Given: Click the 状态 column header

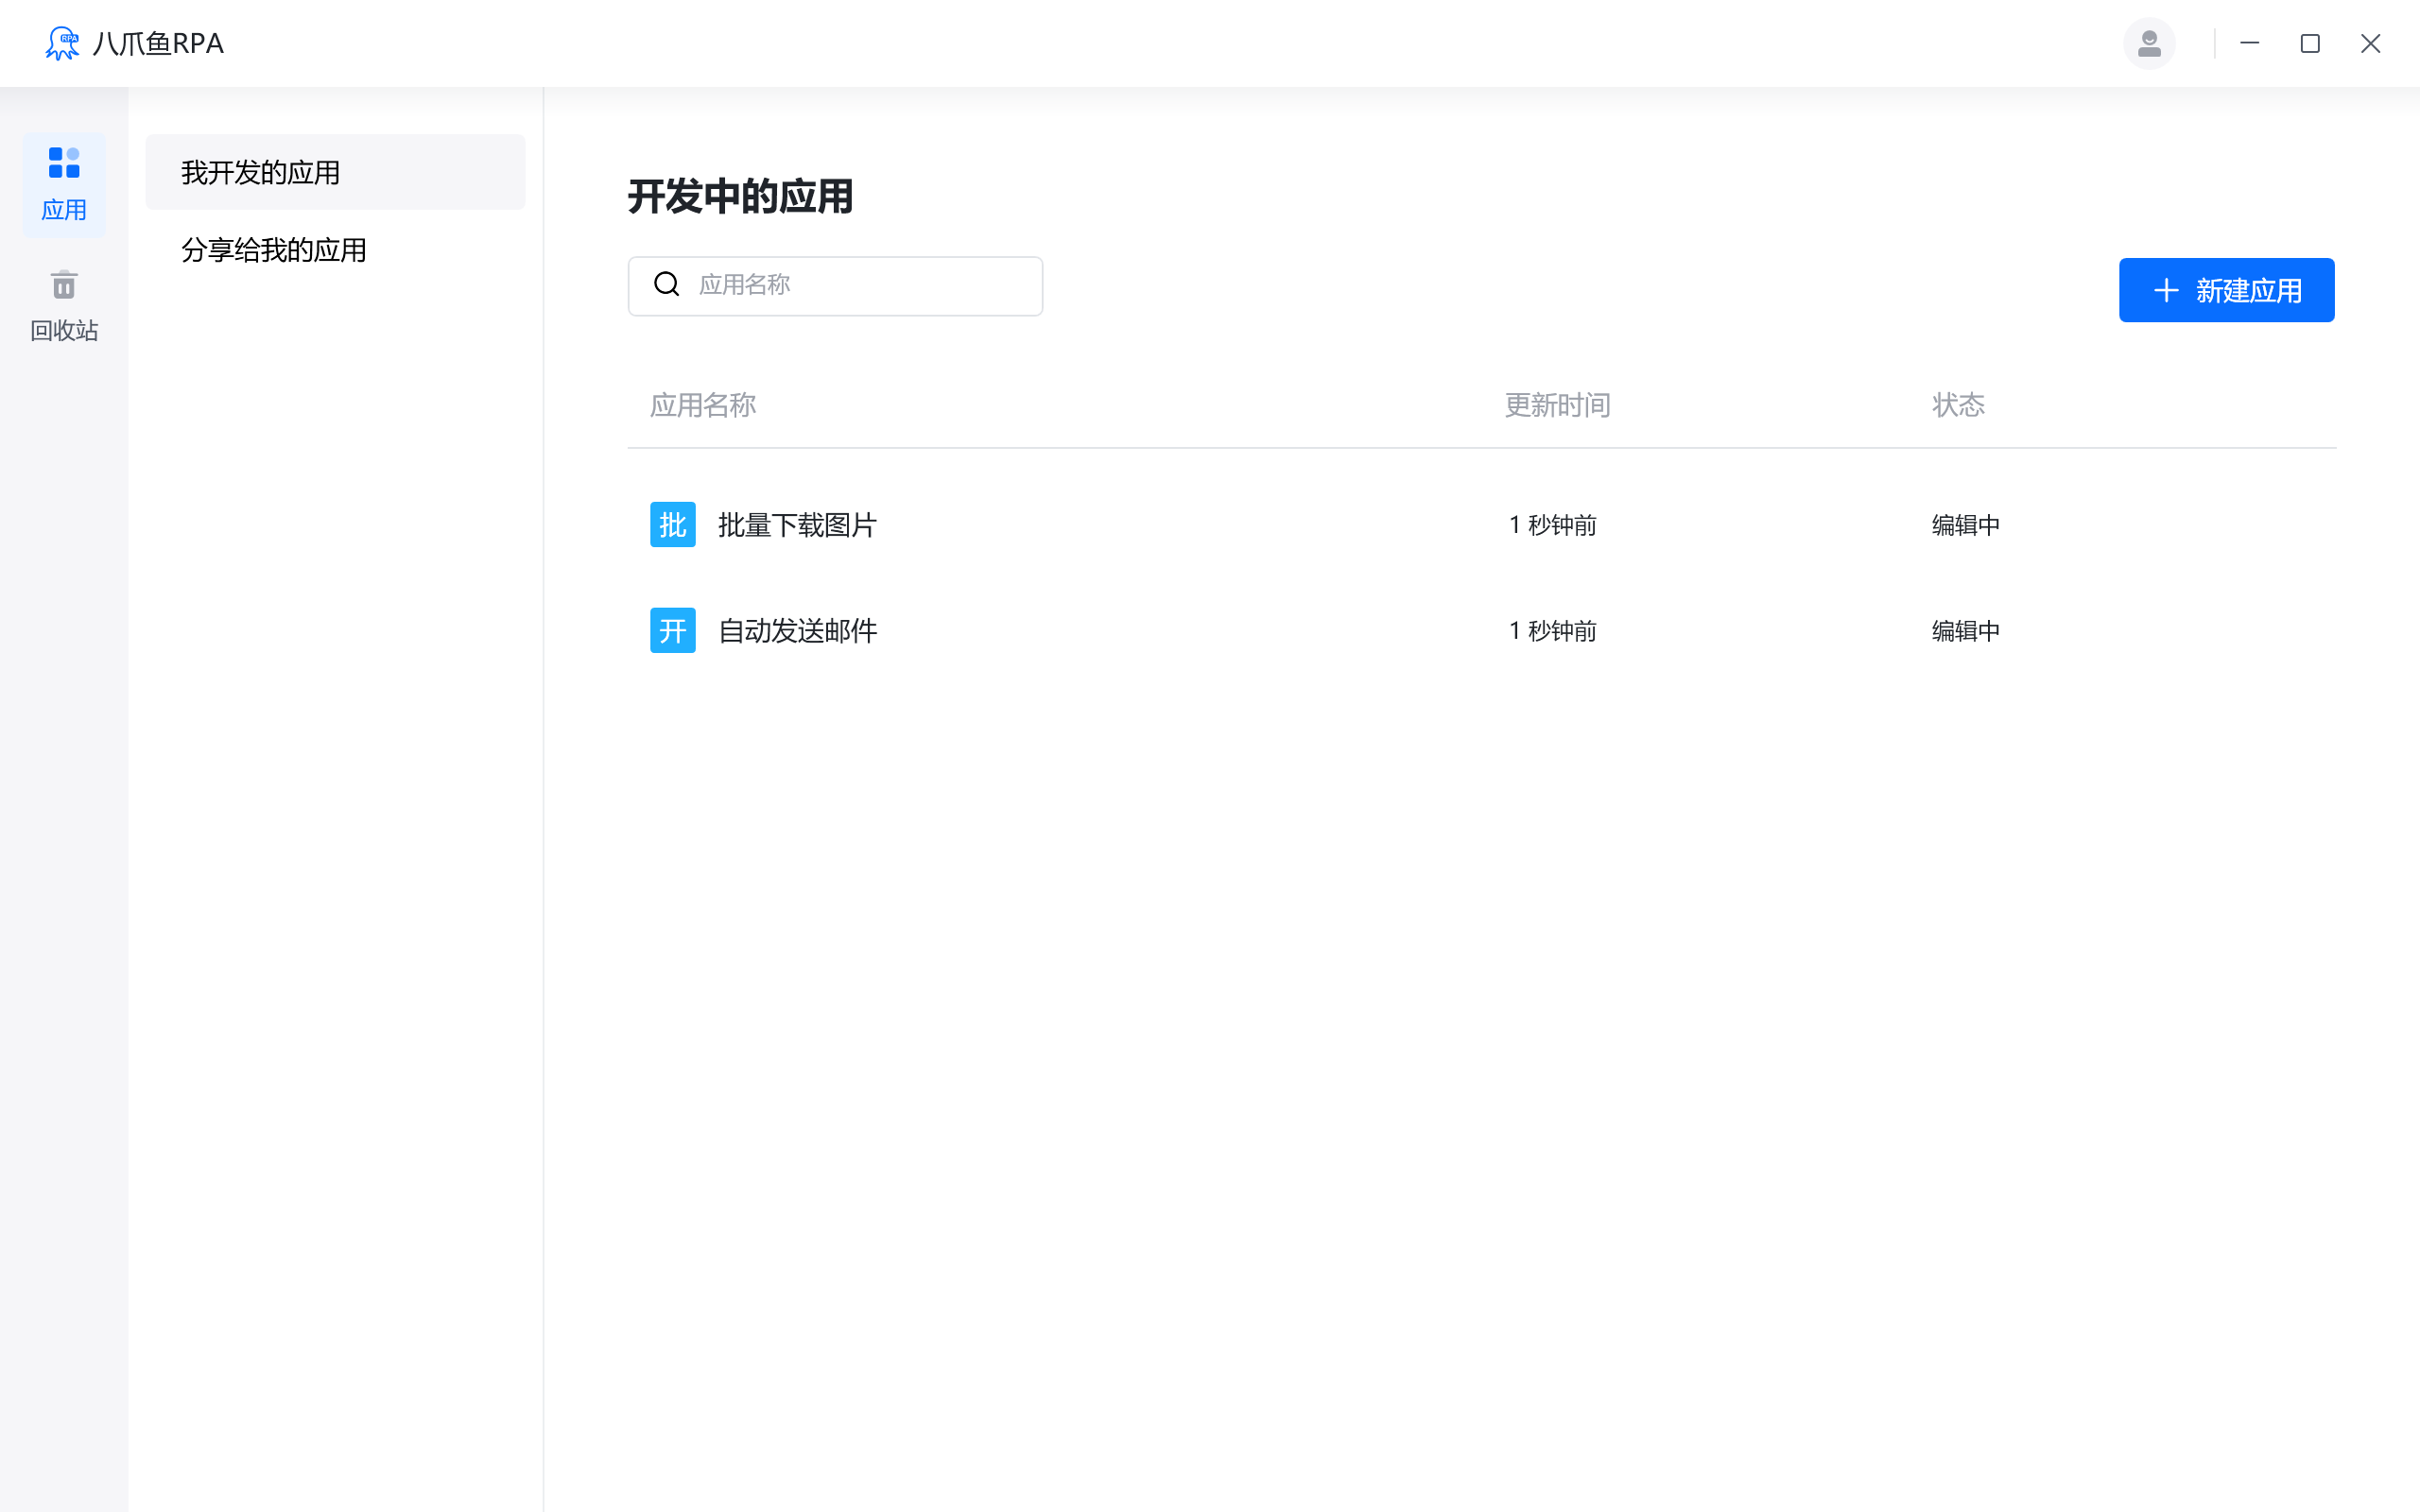Looking at the screenshot, I should [x=1955, y=404].
